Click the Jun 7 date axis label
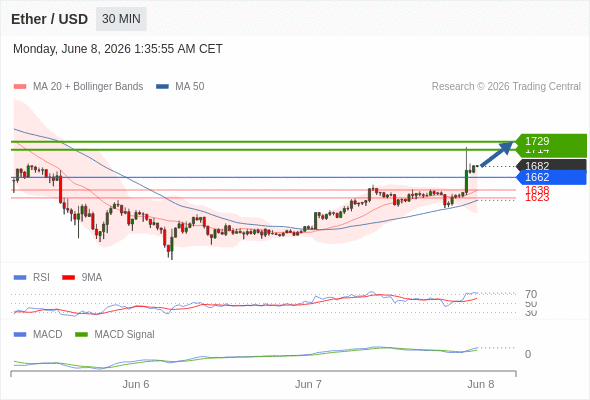590x400 pixels. [x=308, y=384]
